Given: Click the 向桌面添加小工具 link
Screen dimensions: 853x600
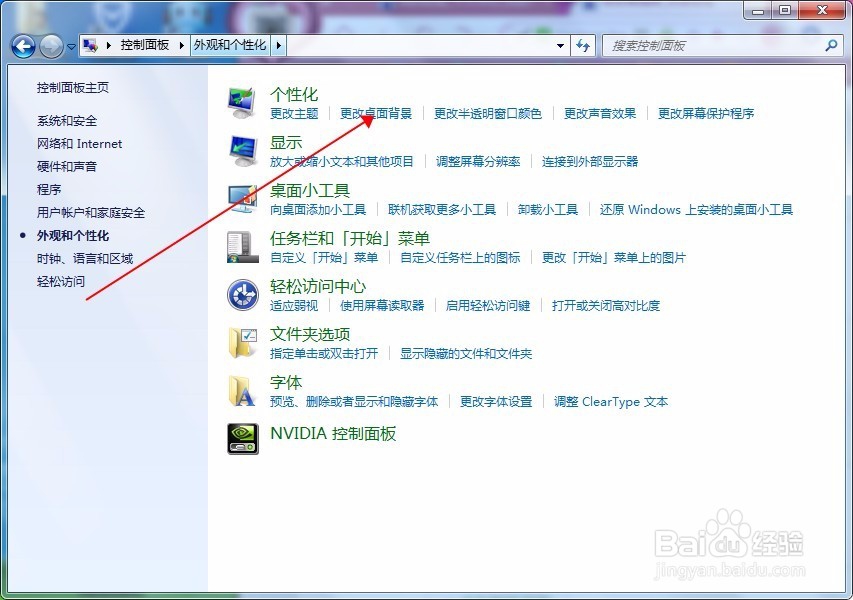Looking at the screenshot, I should 318,209.
